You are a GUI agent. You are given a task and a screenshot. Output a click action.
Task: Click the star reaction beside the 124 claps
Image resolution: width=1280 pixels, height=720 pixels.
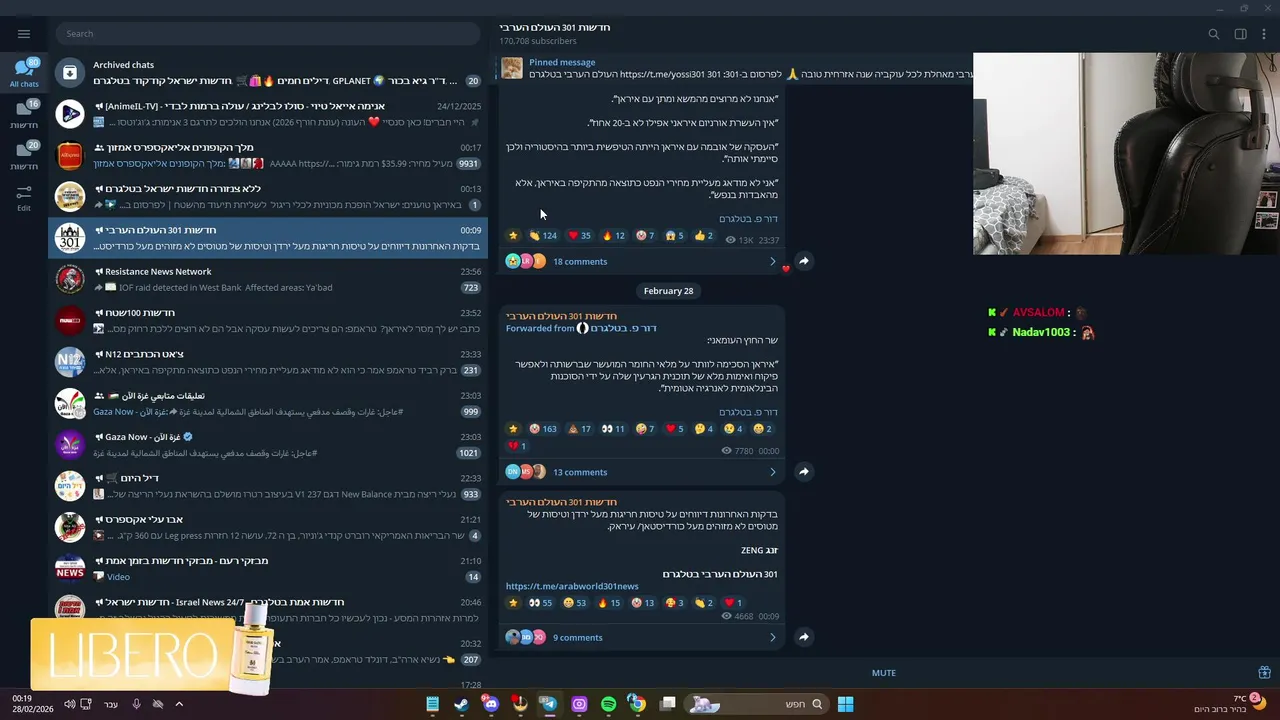click(x=513, y=236)
